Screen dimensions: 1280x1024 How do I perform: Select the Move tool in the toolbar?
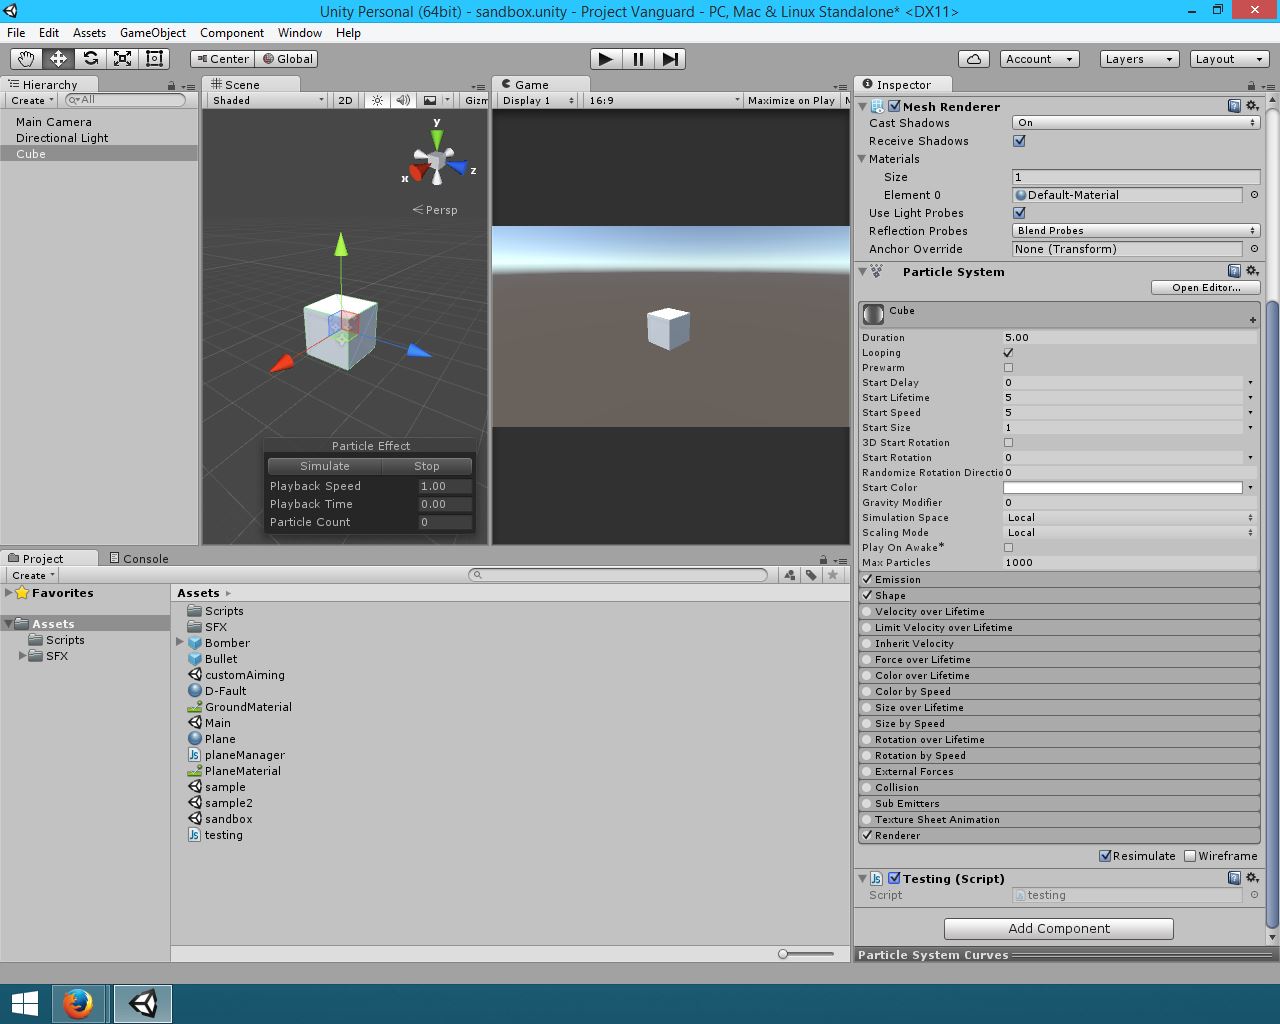point(57,58)
